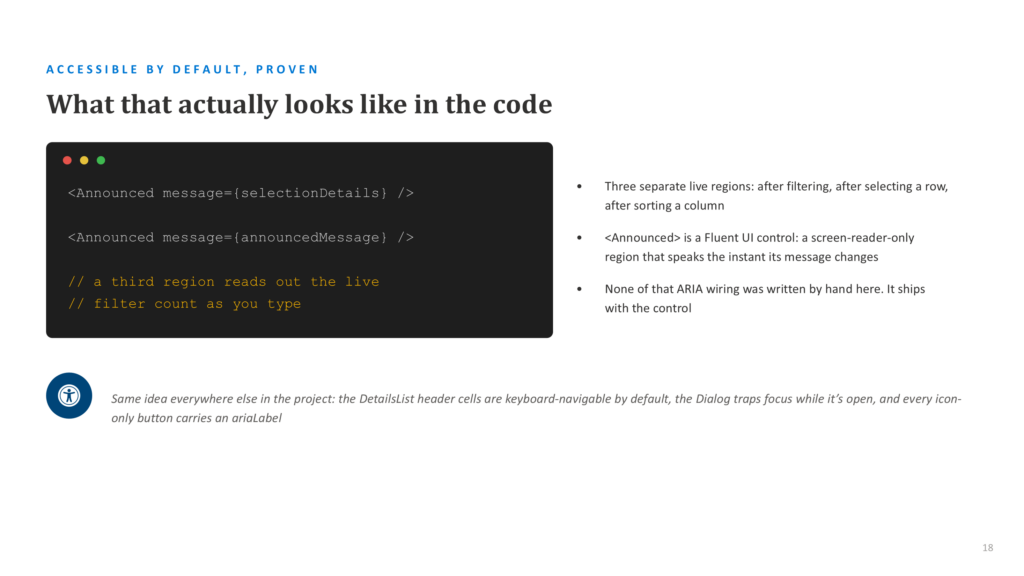Click the announcedMessage Announced code line

[x=240, y=238]
